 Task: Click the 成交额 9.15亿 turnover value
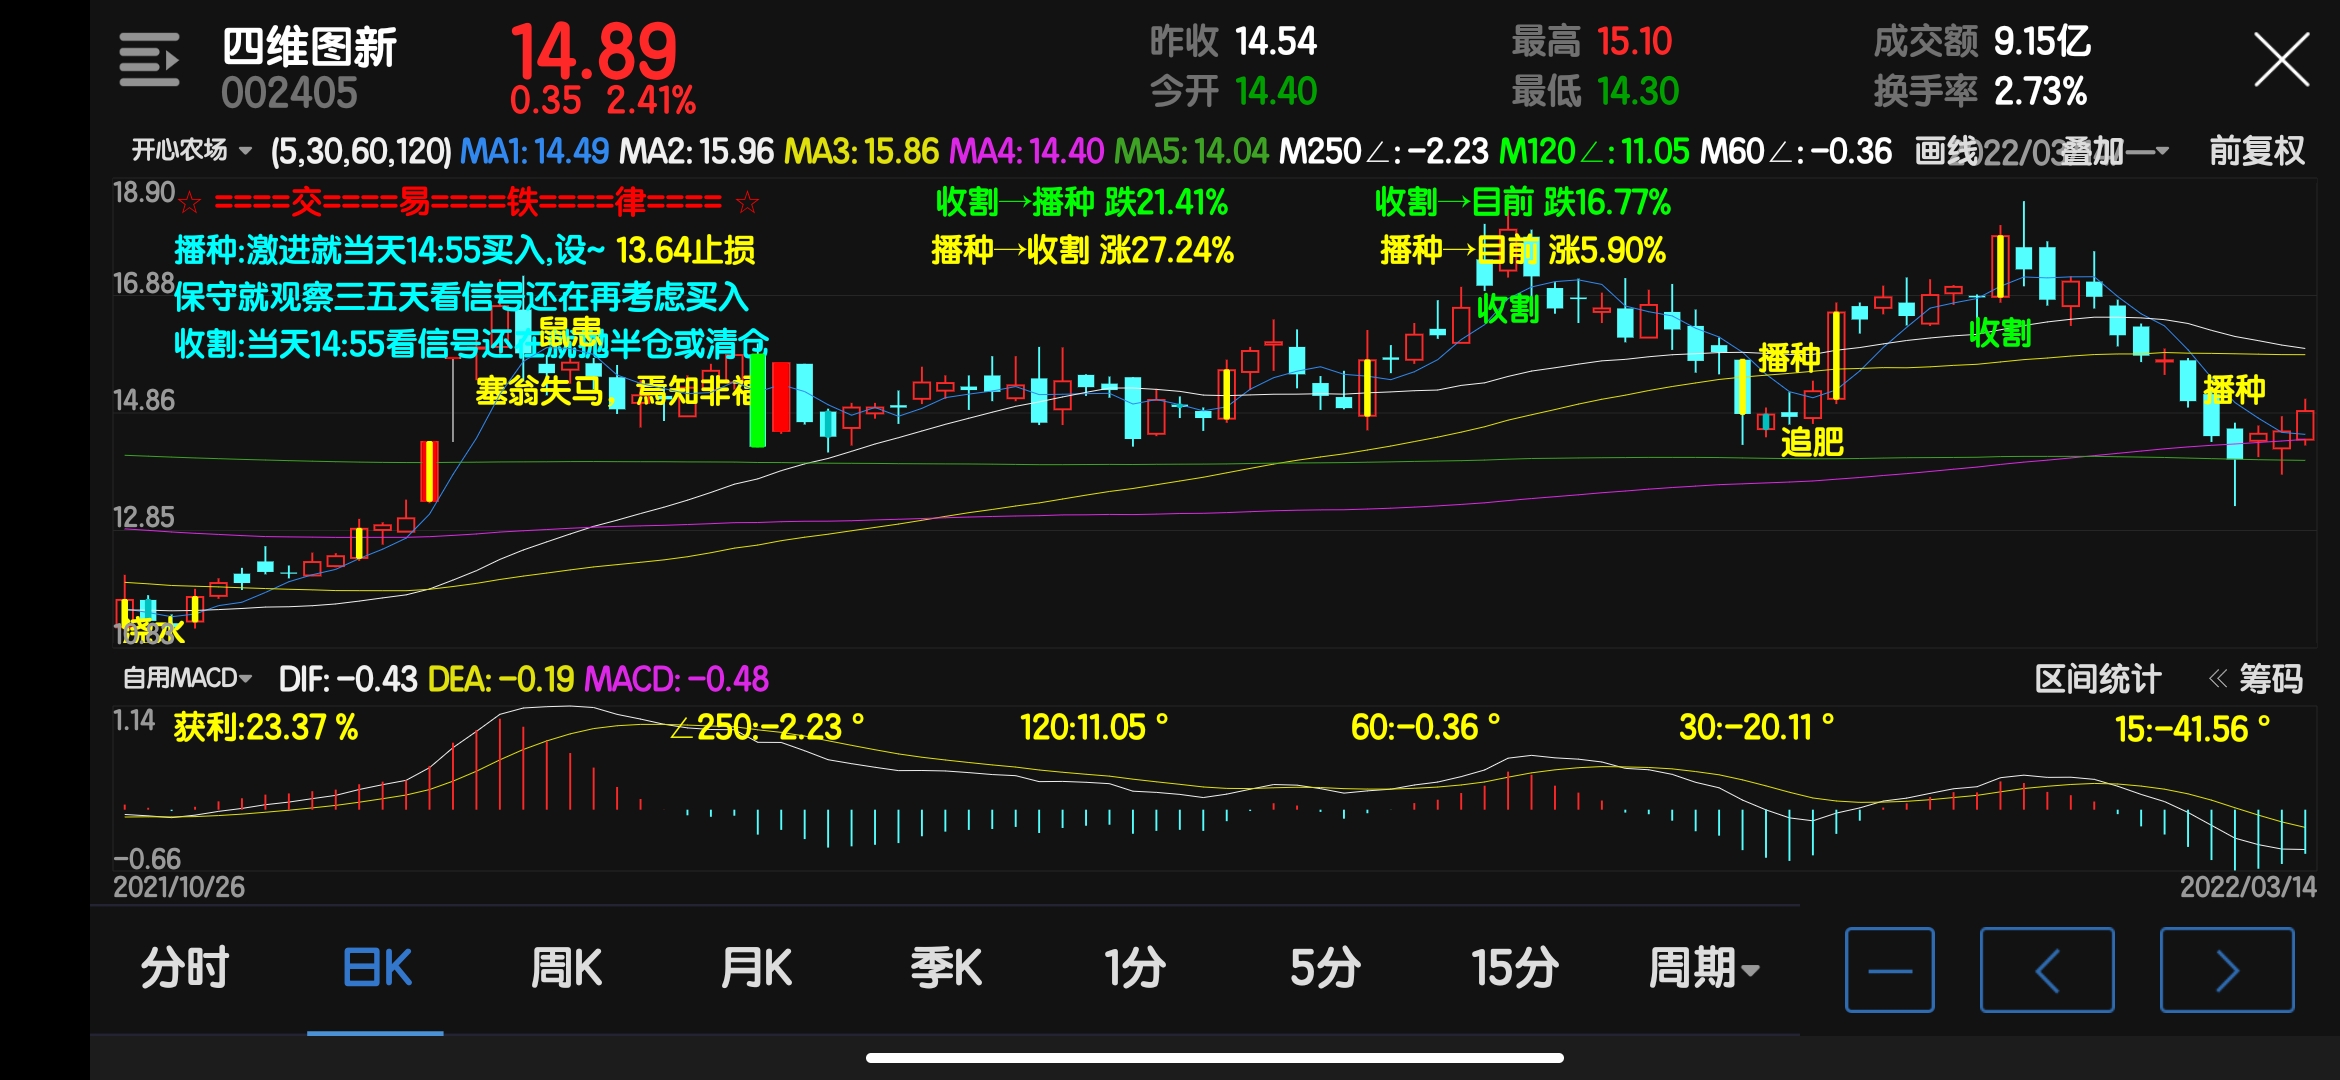click(1982, 41)
